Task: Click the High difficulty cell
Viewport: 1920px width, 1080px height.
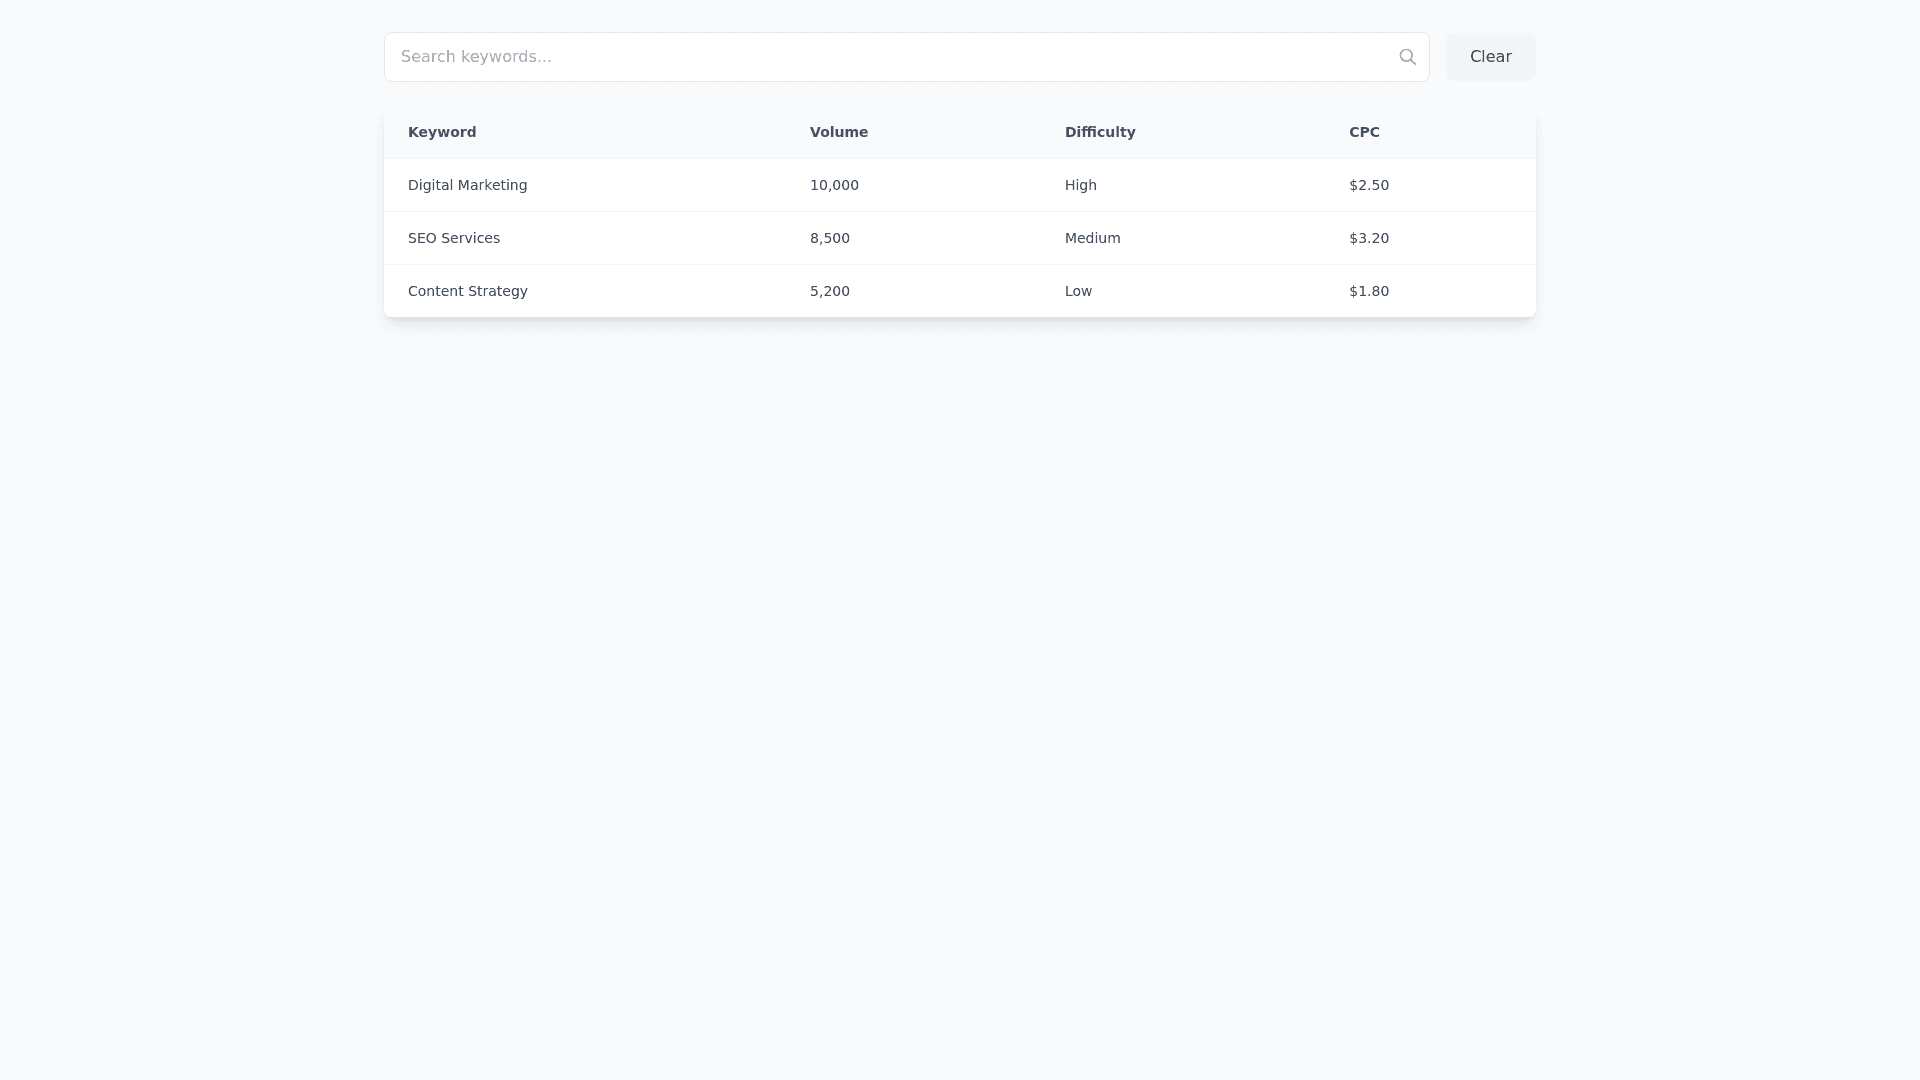Action: pos(1080,185)
